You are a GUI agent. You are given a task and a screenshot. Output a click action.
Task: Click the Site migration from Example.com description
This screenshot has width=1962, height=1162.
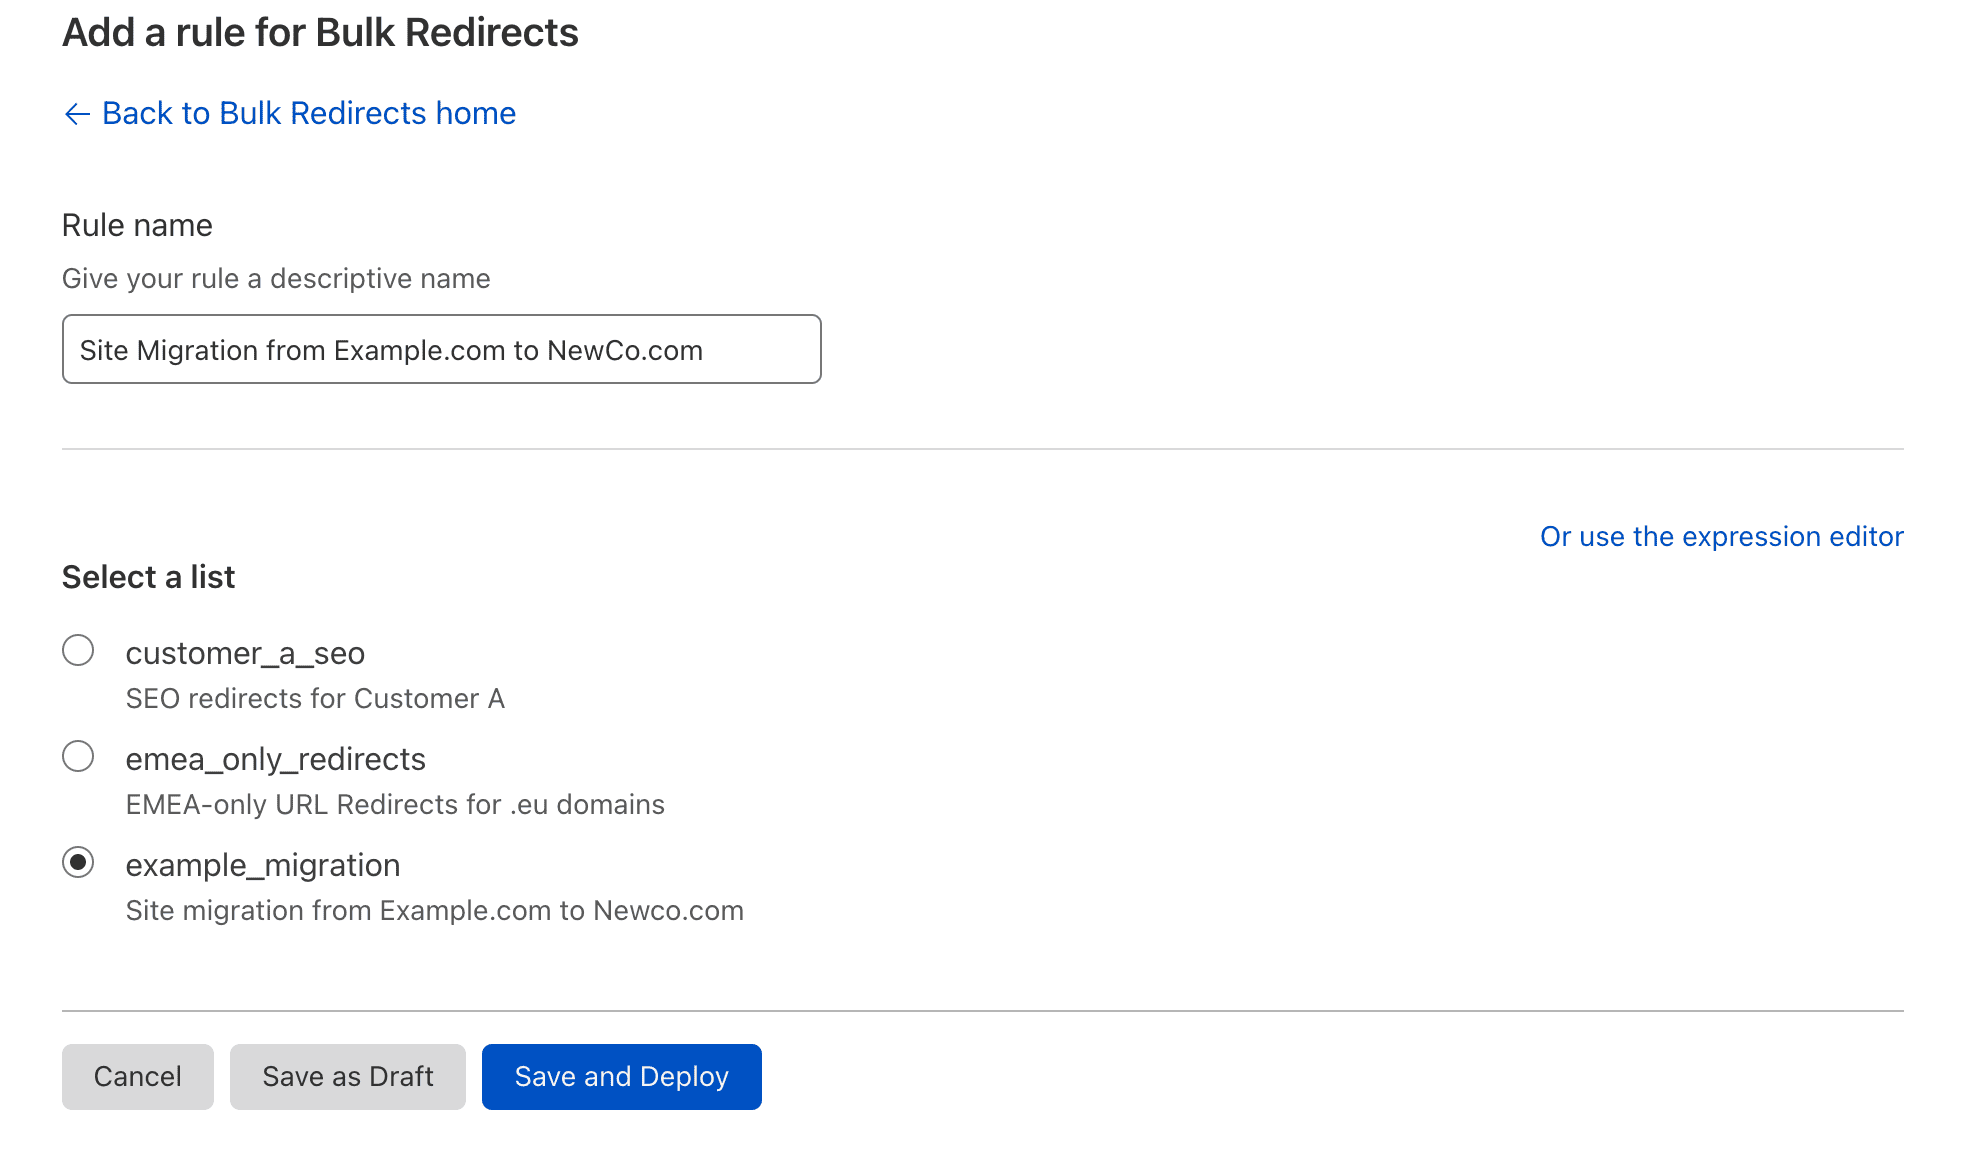point(434,910)
